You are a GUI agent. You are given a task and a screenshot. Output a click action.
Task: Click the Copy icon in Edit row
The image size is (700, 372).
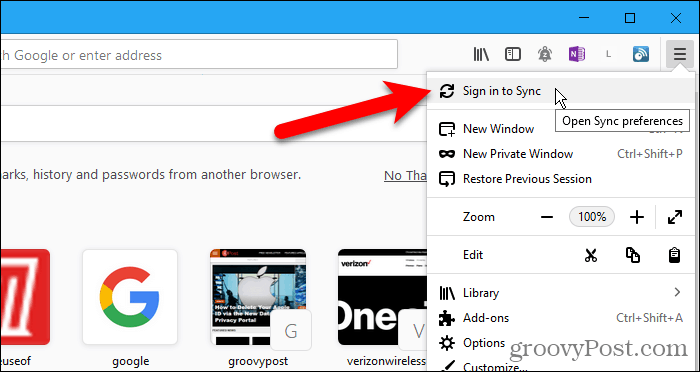(x=633, y=255)
